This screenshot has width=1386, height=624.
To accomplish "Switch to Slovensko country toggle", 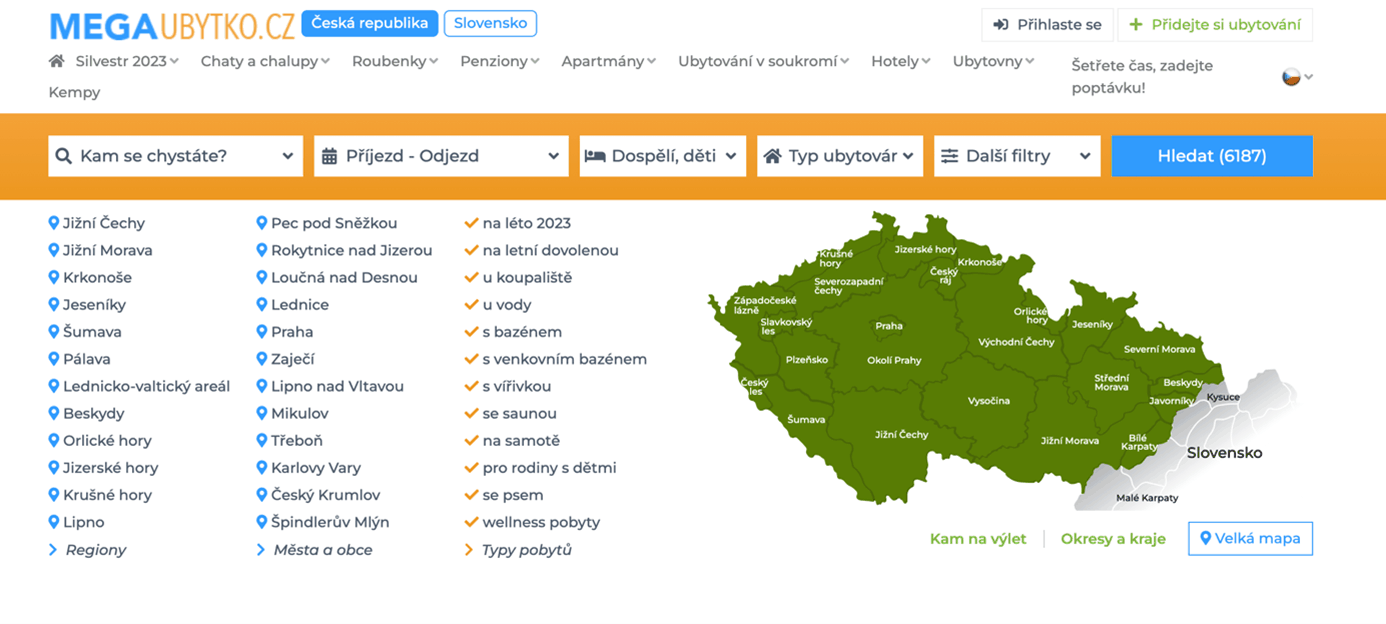I will click(490, 23).
